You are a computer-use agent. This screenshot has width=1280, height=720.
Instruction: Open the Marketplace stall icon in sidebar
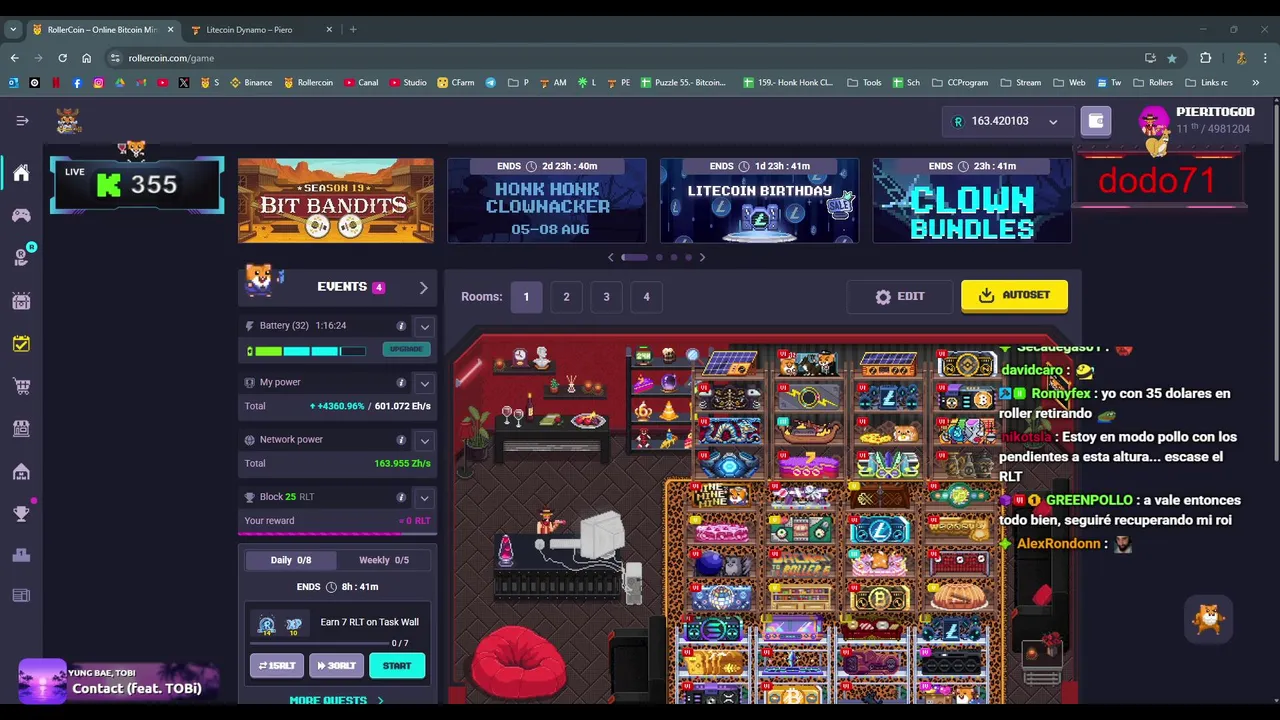click(21, 428)
